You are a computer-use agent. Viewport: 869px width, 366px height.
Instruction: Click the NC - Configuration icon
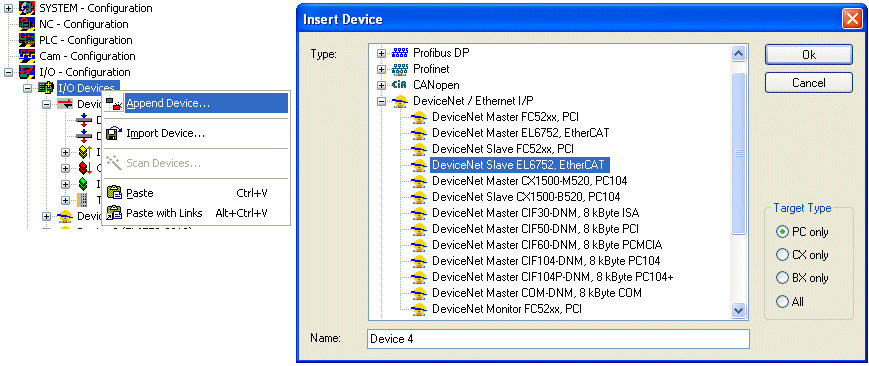(27, 24)
